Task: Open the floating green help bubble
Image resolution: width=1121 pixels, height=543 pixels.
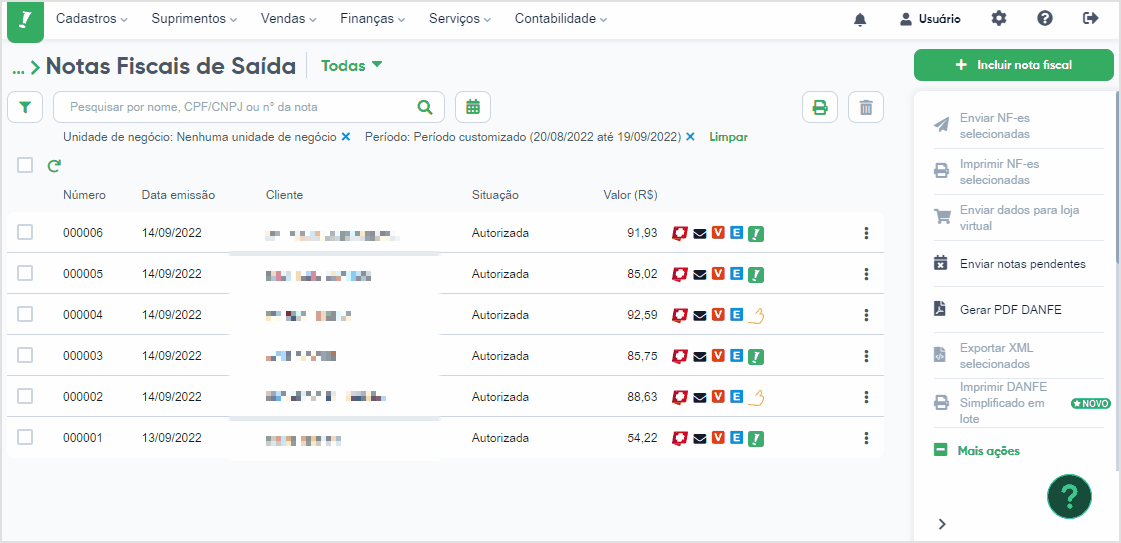Action: pos(1070,496)
